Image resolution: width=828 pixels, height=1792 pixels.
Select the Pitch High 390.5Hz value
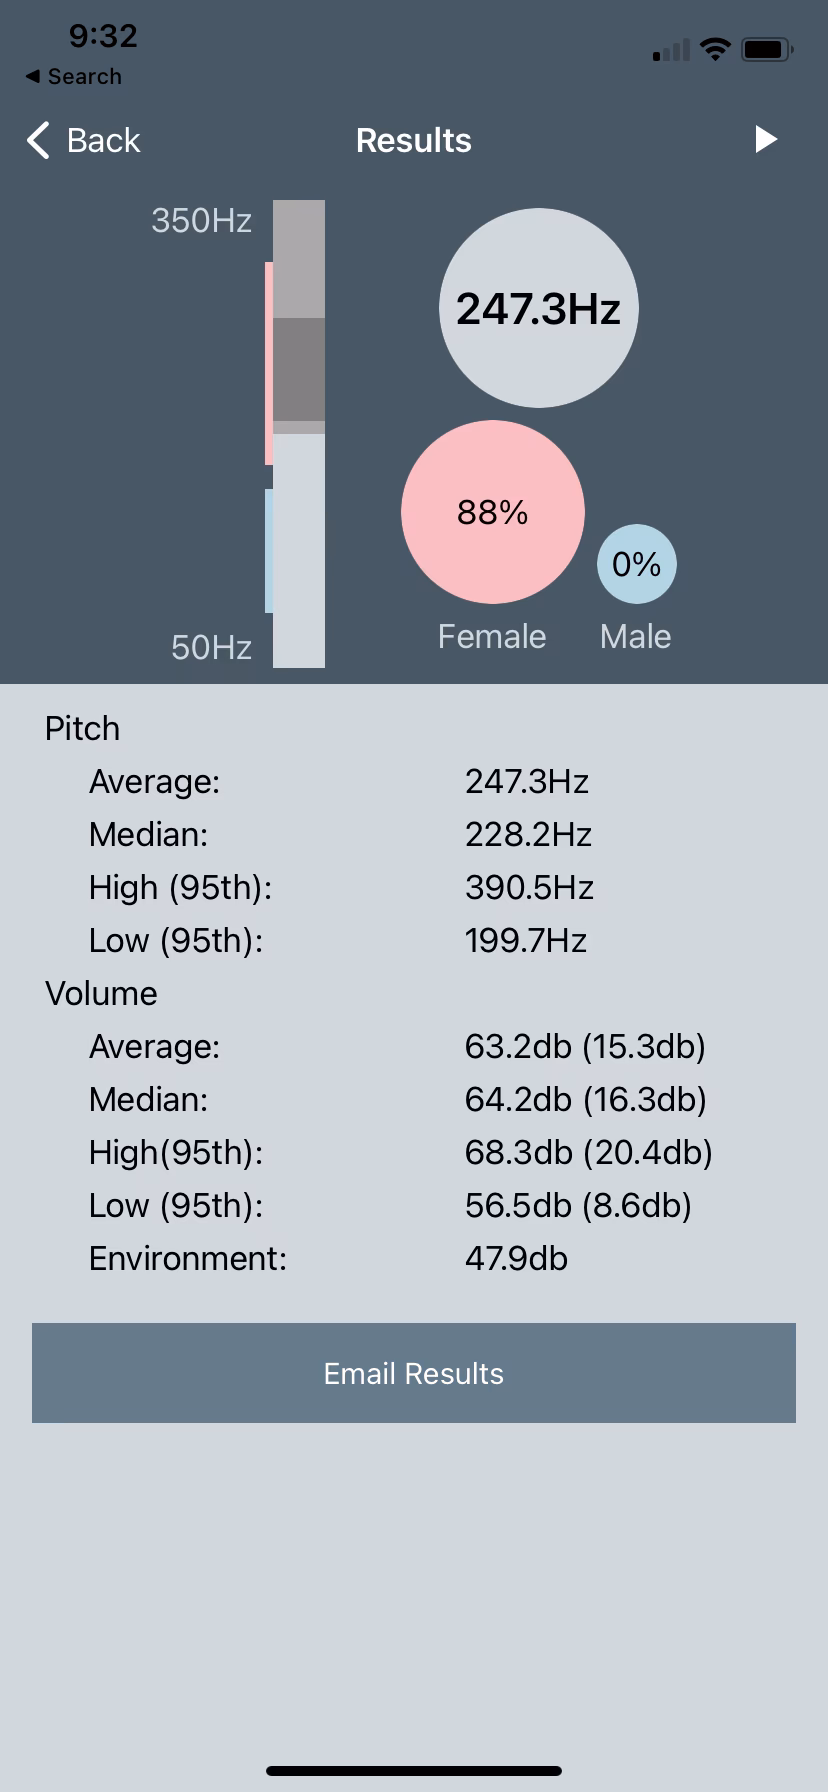pos(529,887)
